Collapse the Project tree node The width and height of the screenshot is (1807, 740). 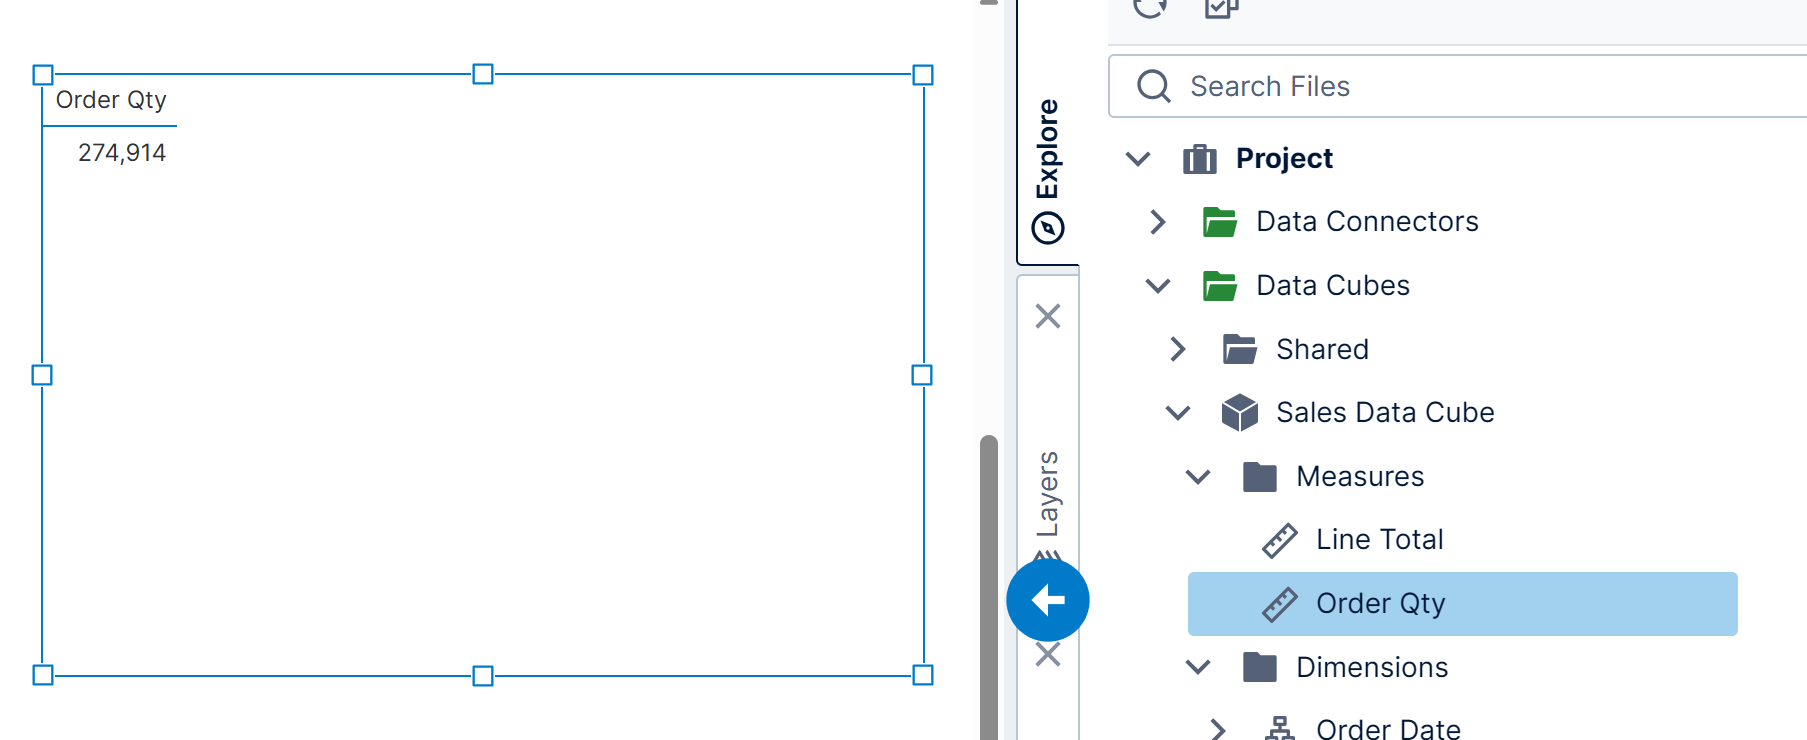coord(1138,159)
